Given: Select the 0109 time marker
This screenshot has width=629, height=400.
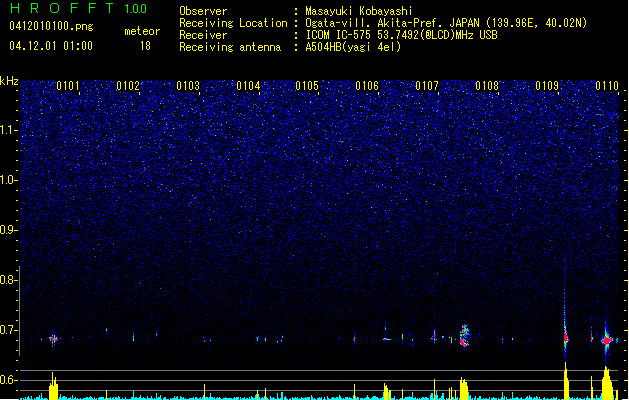Looking at the screenshot, I should click(547, 86).
